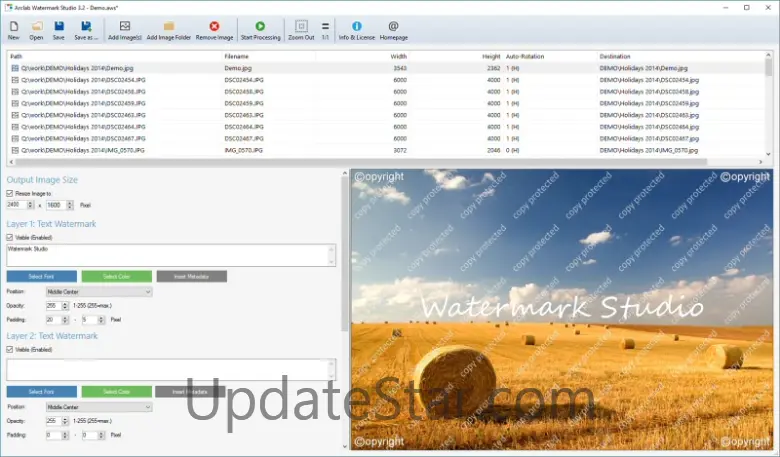Click the watermarked hay bale preview image
Image resolution: width=780 pixels, height=457 pixels.
[x=562, y=309]
